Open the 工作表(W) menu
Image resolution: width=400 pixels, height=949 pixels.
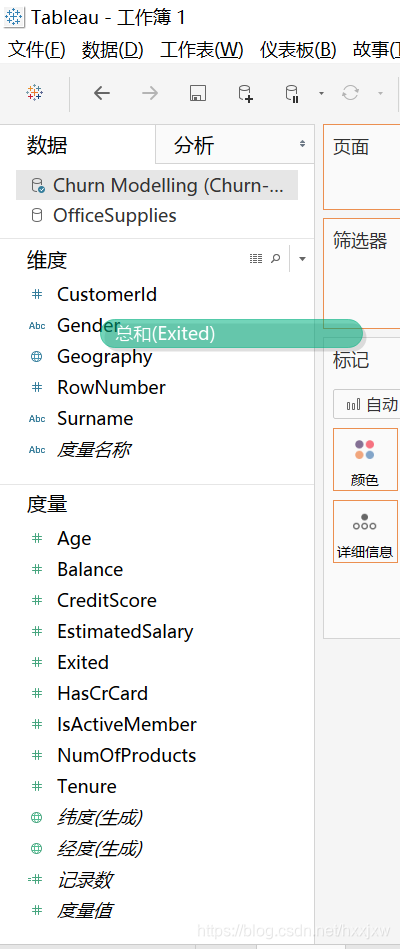202,50
